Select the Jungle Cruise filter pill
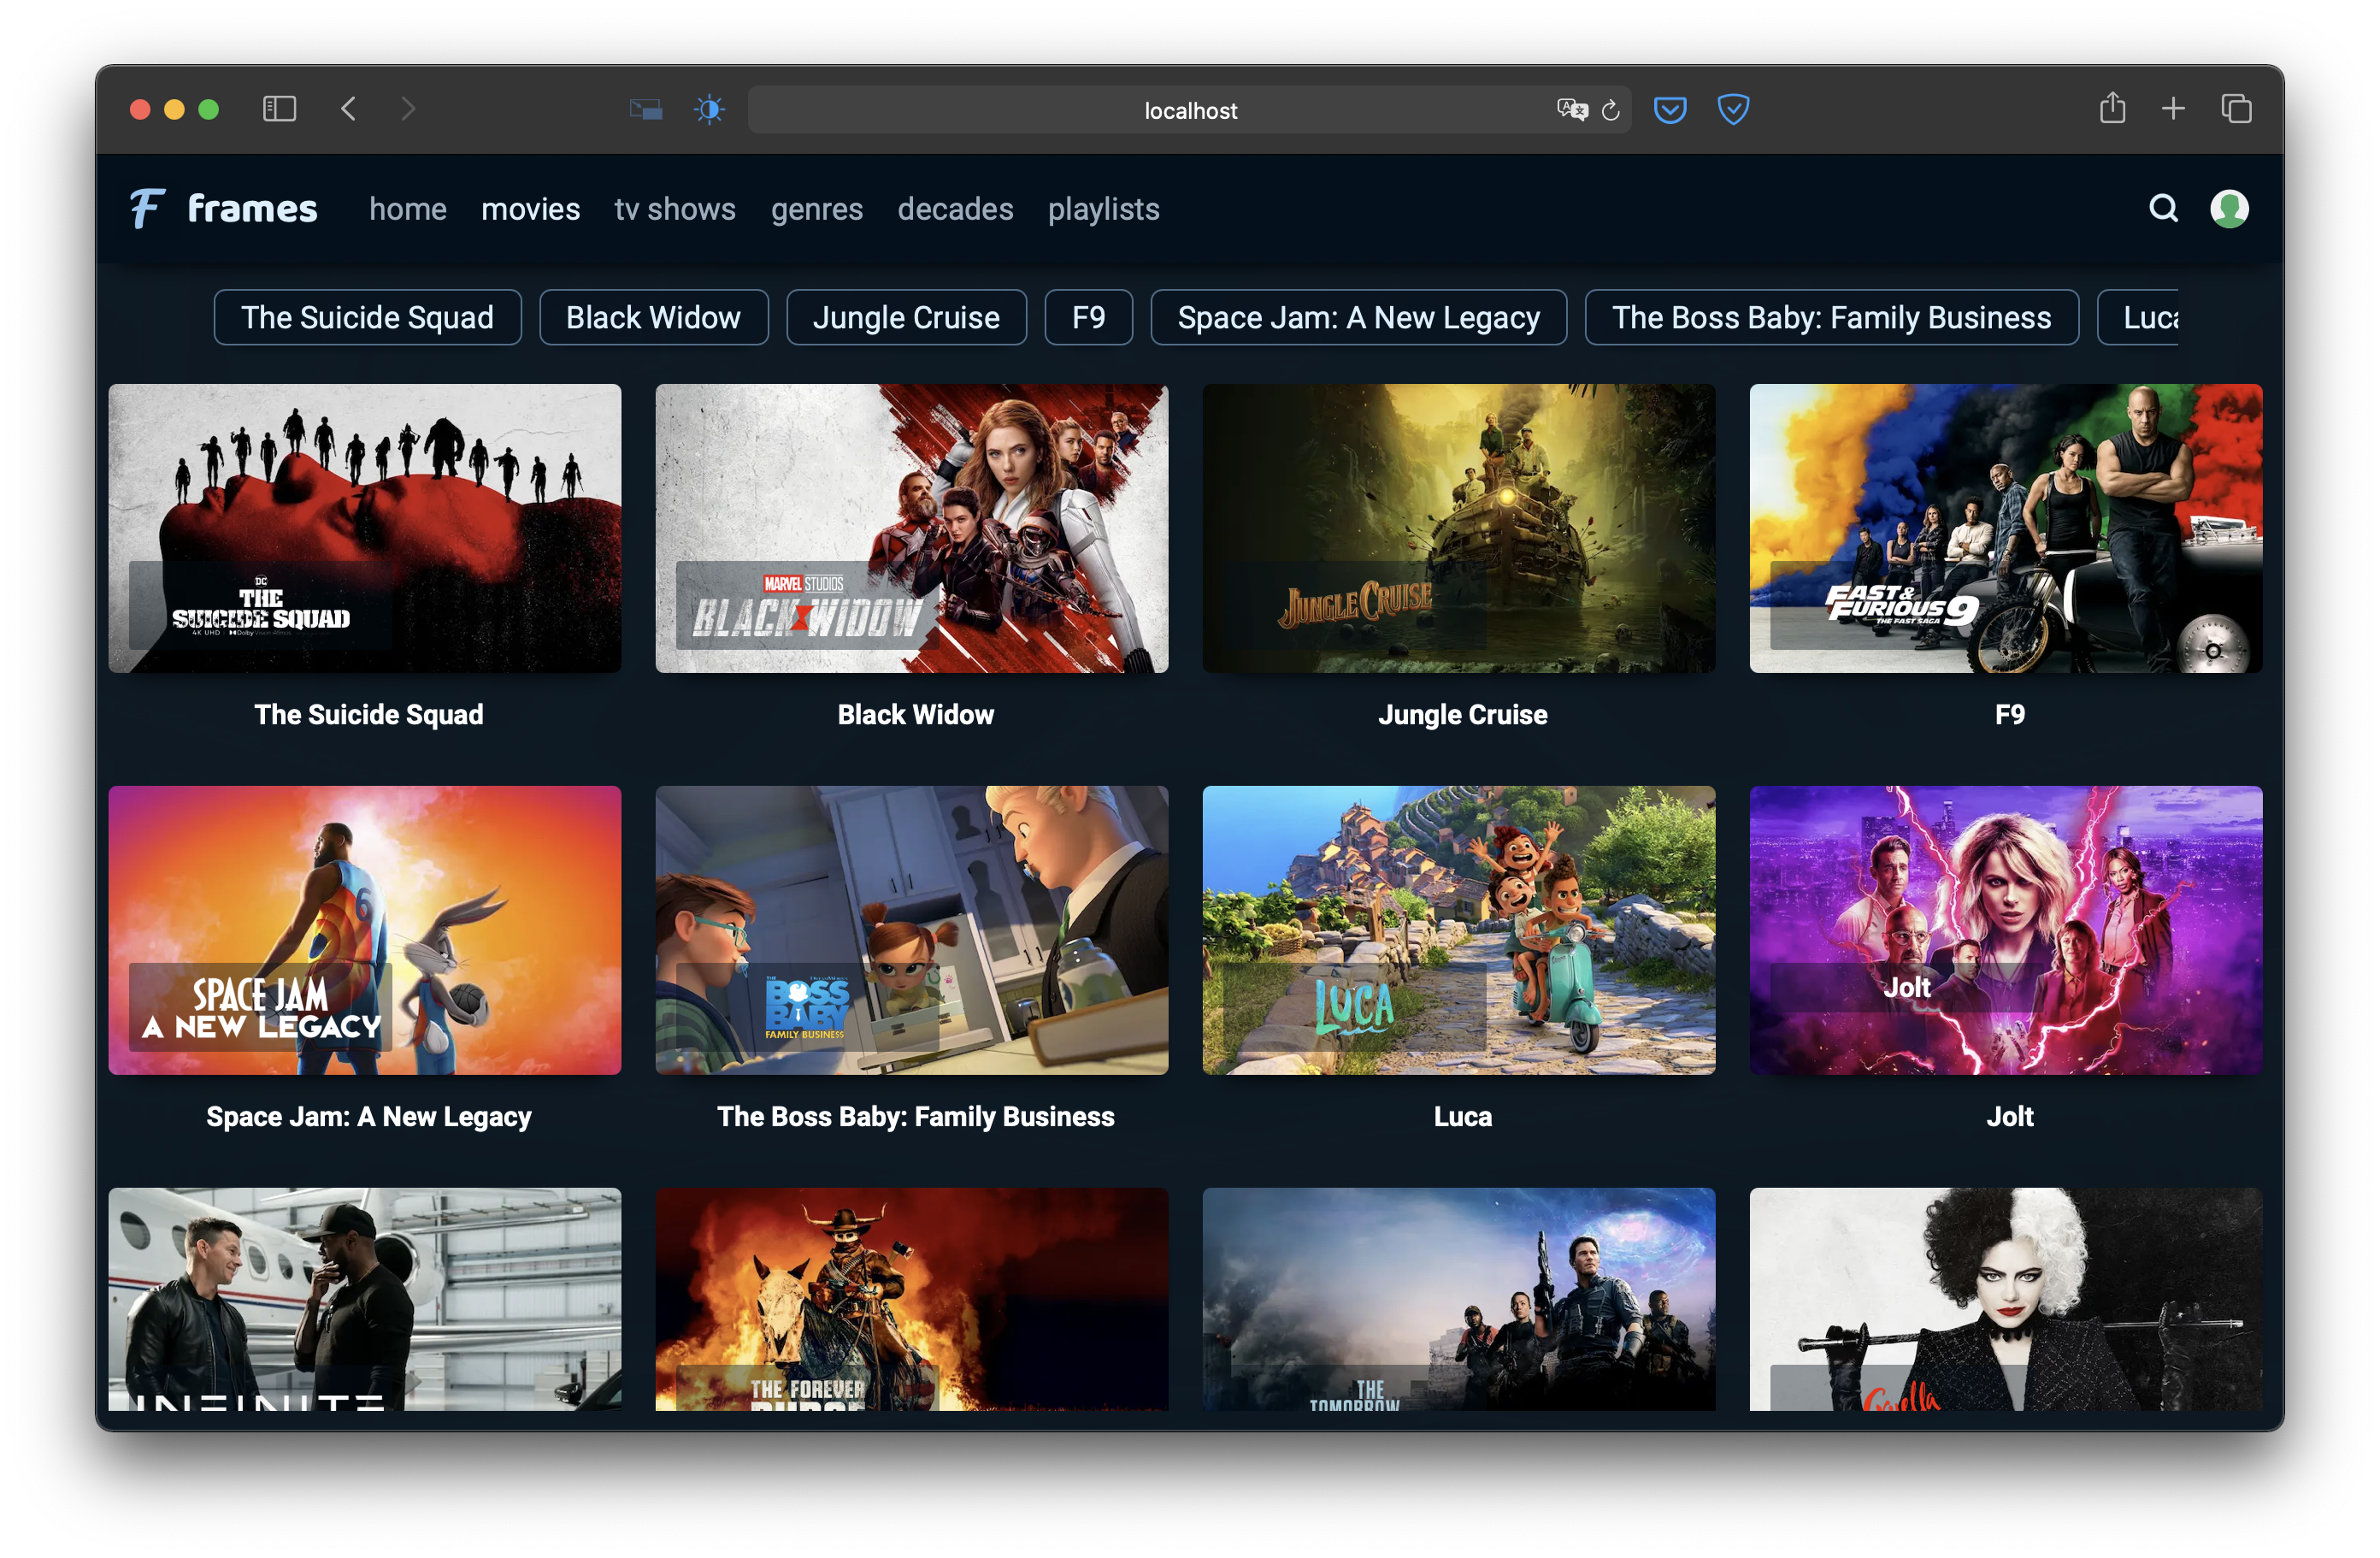Screen dimensions: 2380x1558 [x=906, y=318]
